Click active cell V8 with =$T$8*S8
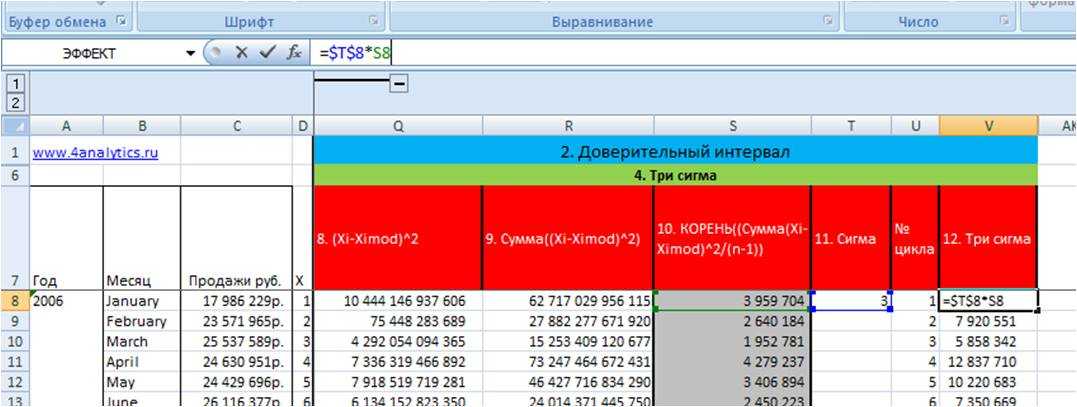 tap(988, 301)
